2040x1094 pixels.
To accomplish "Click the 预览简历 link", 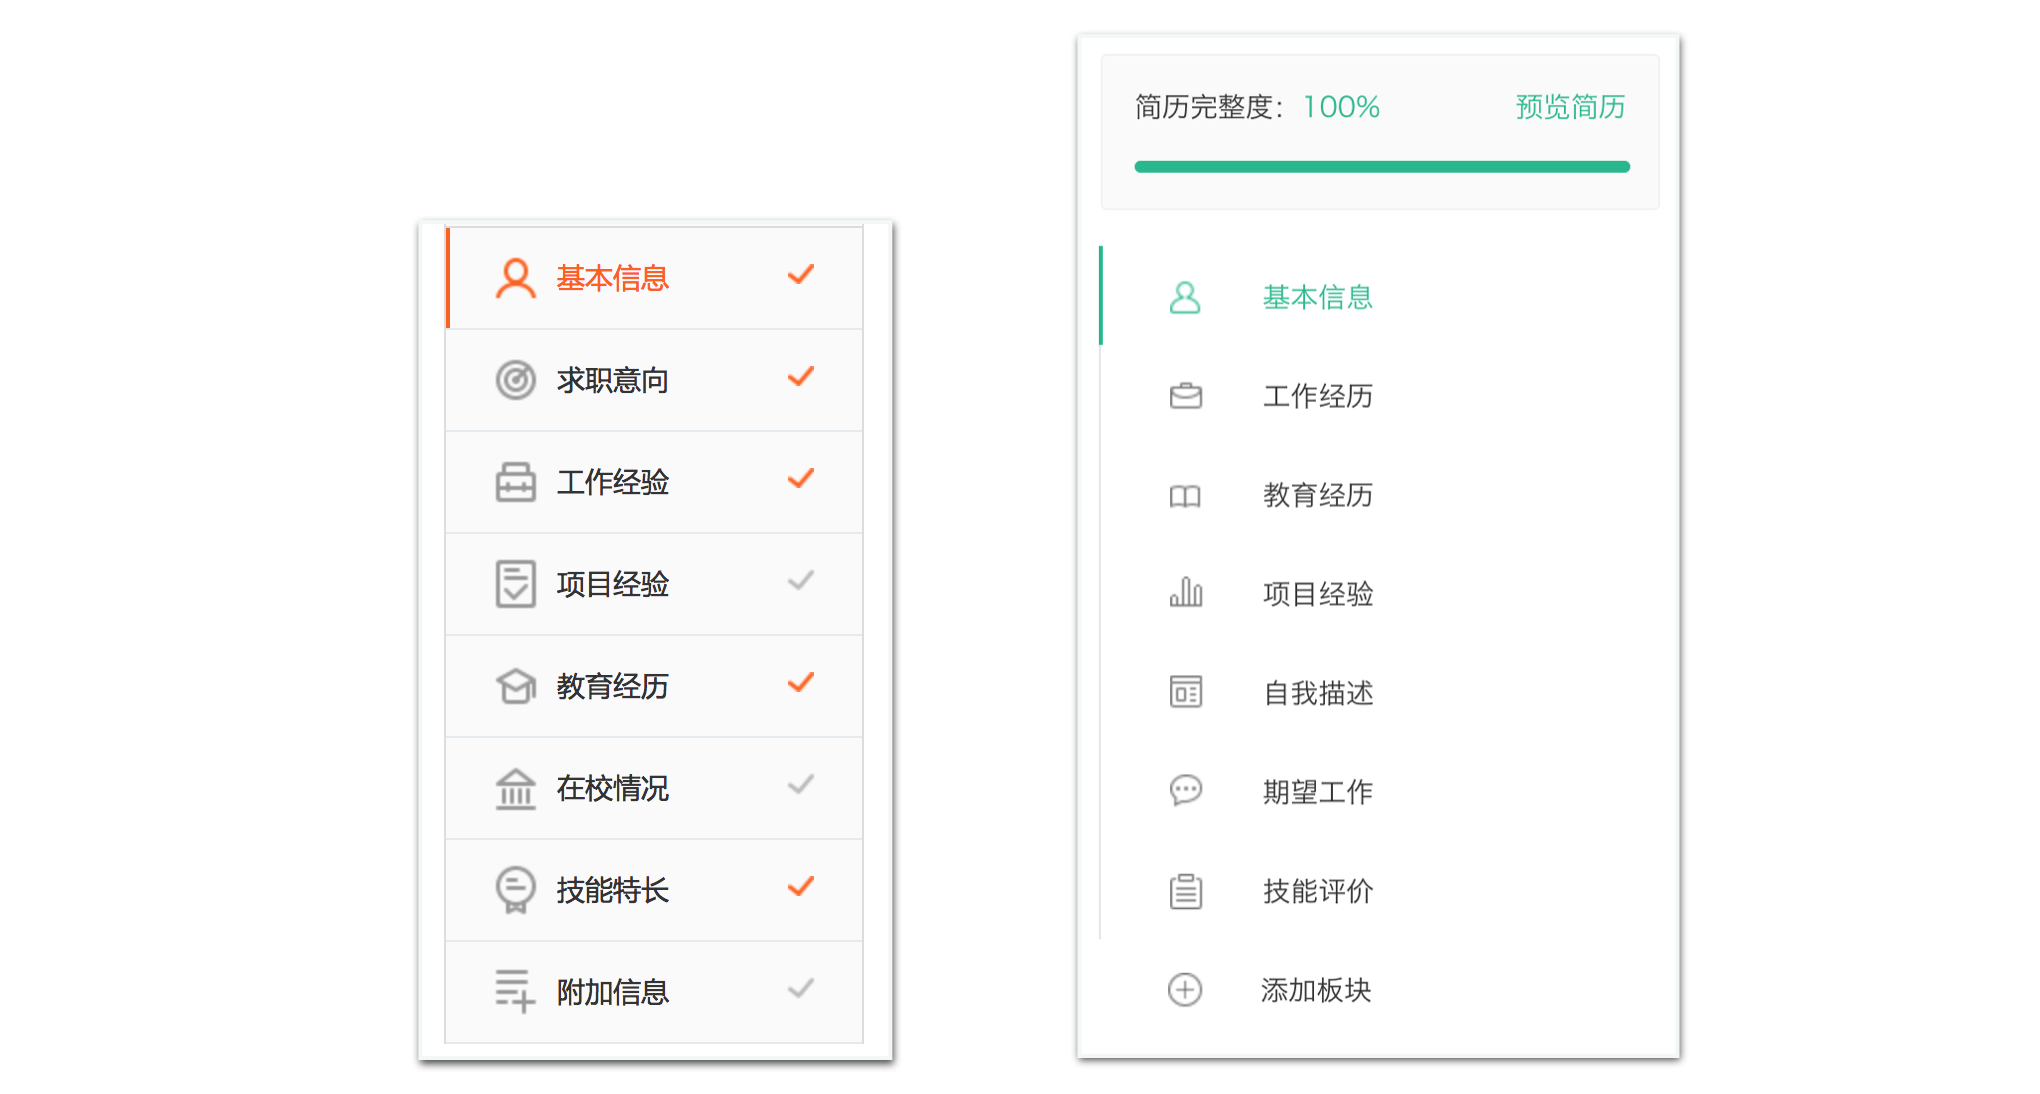I will pos(1570,107).
